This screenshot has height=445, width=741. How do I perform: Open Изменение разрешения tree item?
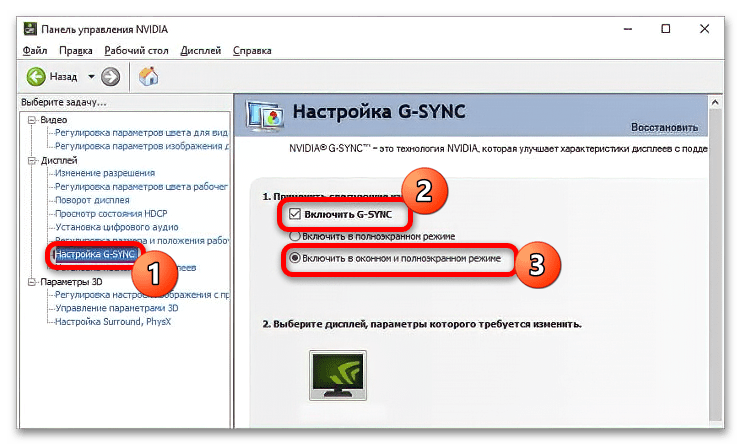[105, 173]
